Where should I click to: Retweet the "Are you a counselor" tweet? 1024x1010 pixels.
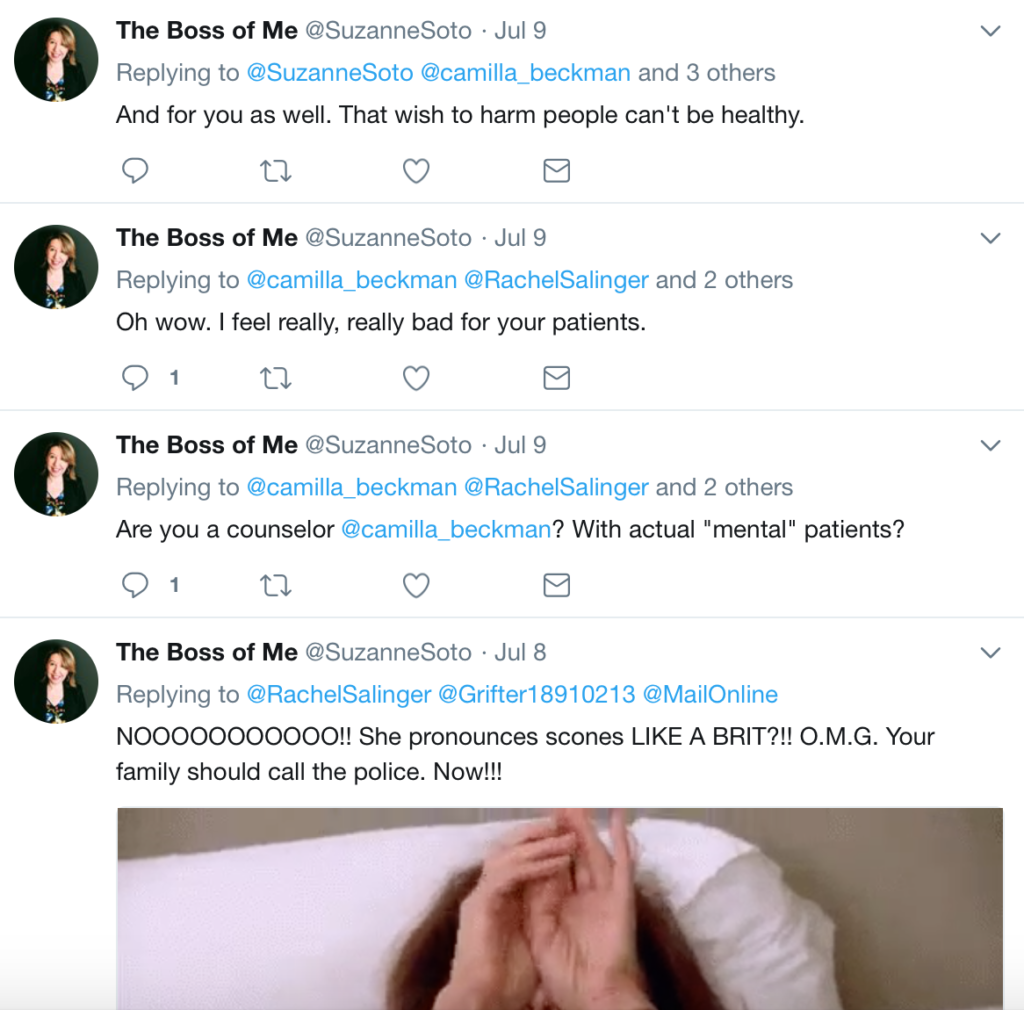point(275,585)
